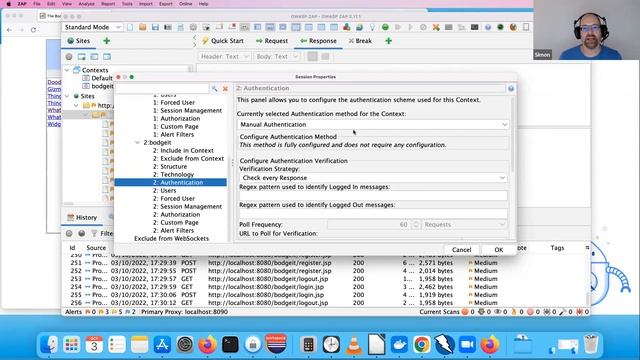Open Google Chrome from the Dock

[422, 344]
